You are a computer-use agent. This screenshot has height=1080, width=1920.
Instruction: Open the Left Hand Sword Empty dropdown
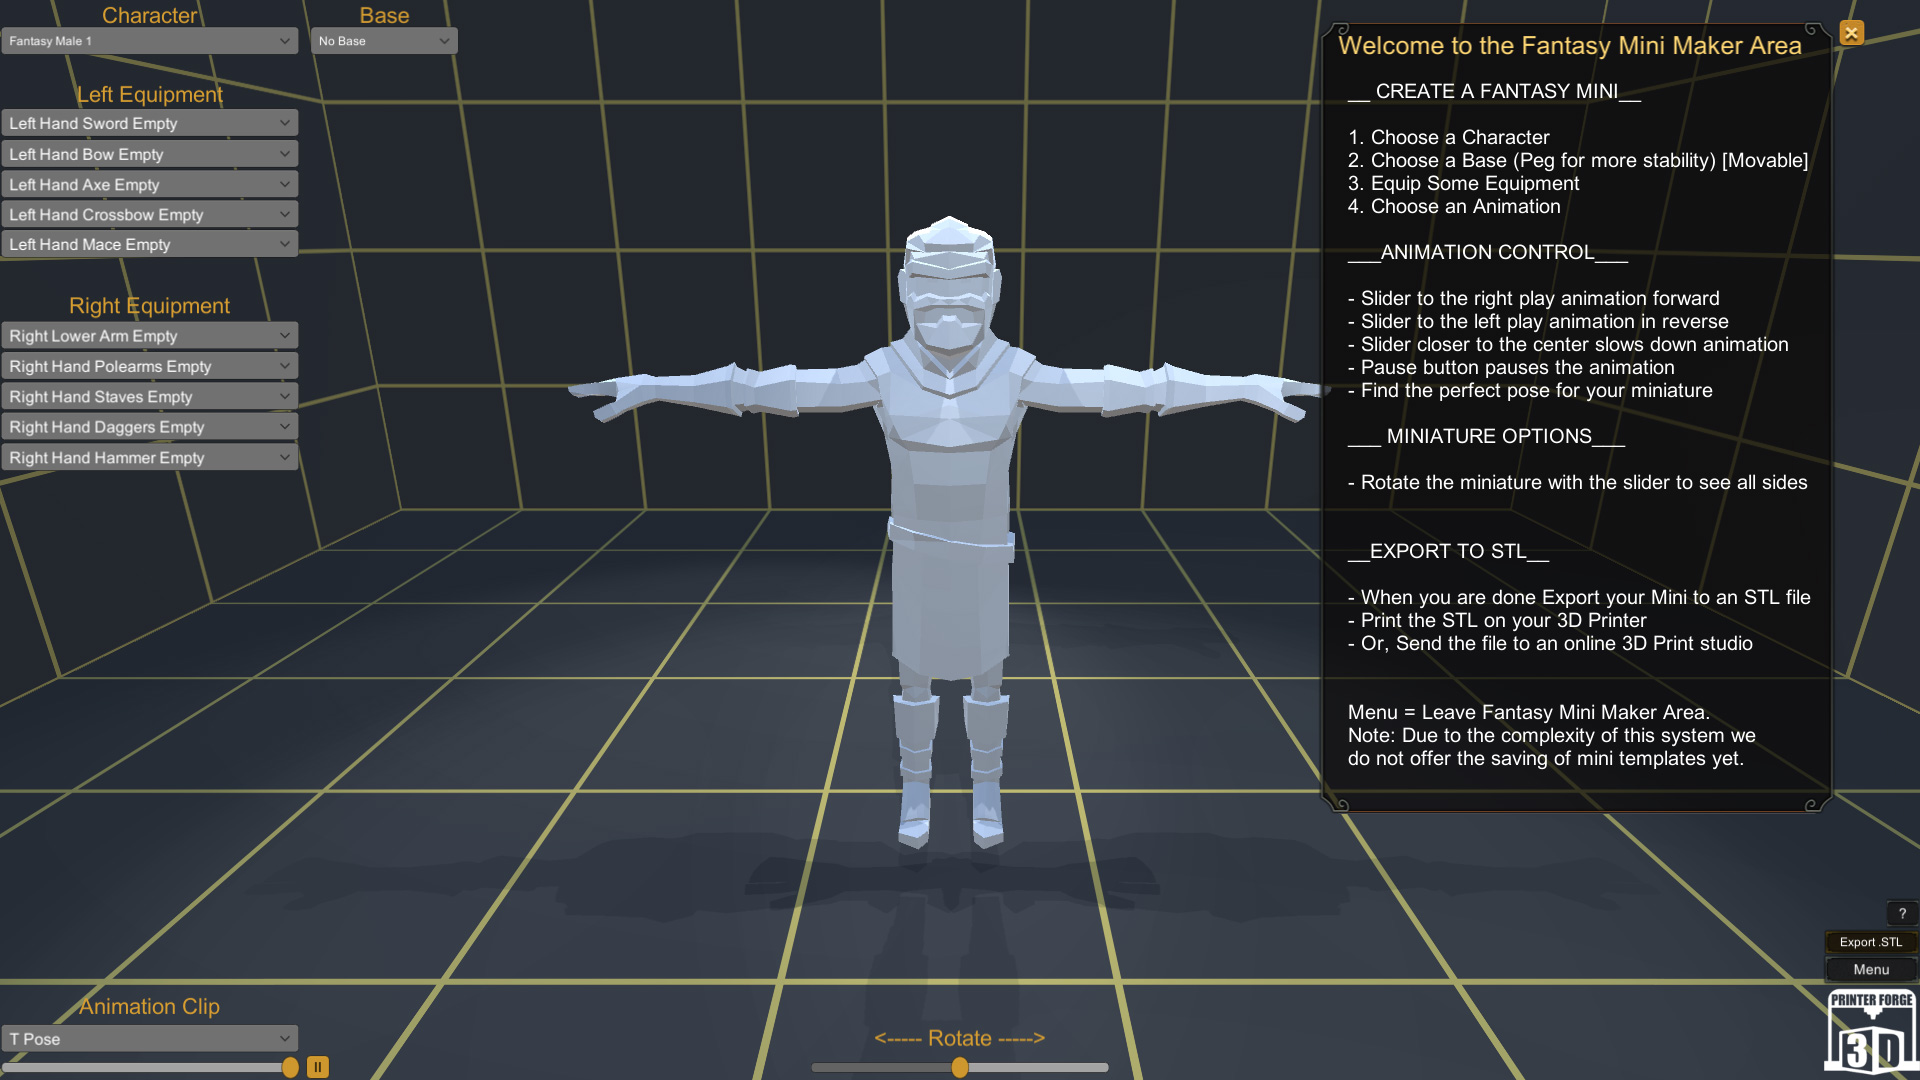click(150, 122)
